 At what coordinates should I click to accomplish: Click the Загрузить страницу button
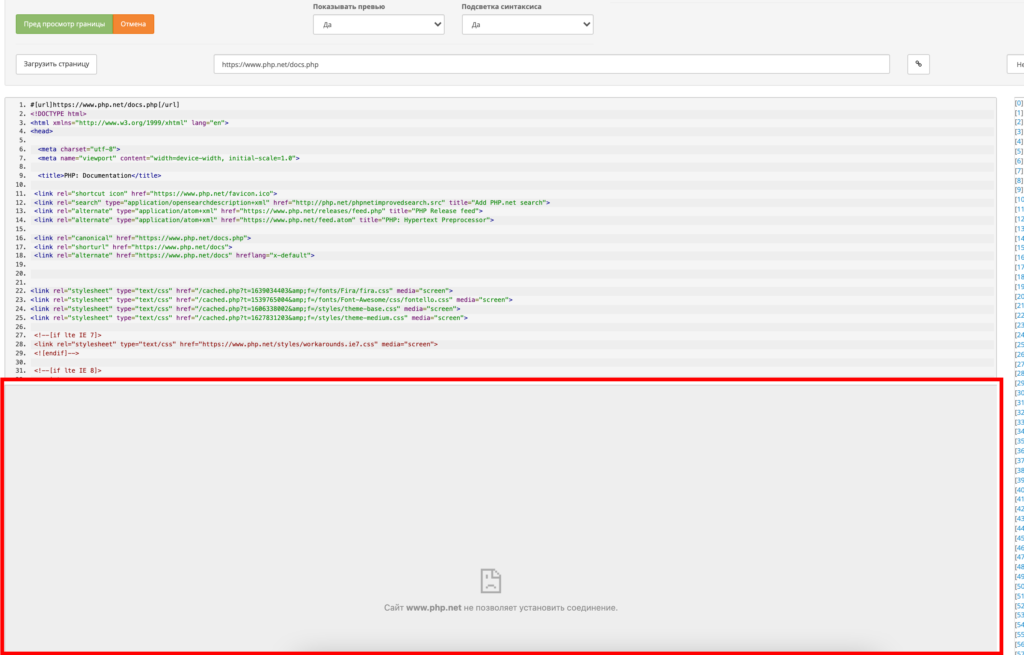point(56,64)
